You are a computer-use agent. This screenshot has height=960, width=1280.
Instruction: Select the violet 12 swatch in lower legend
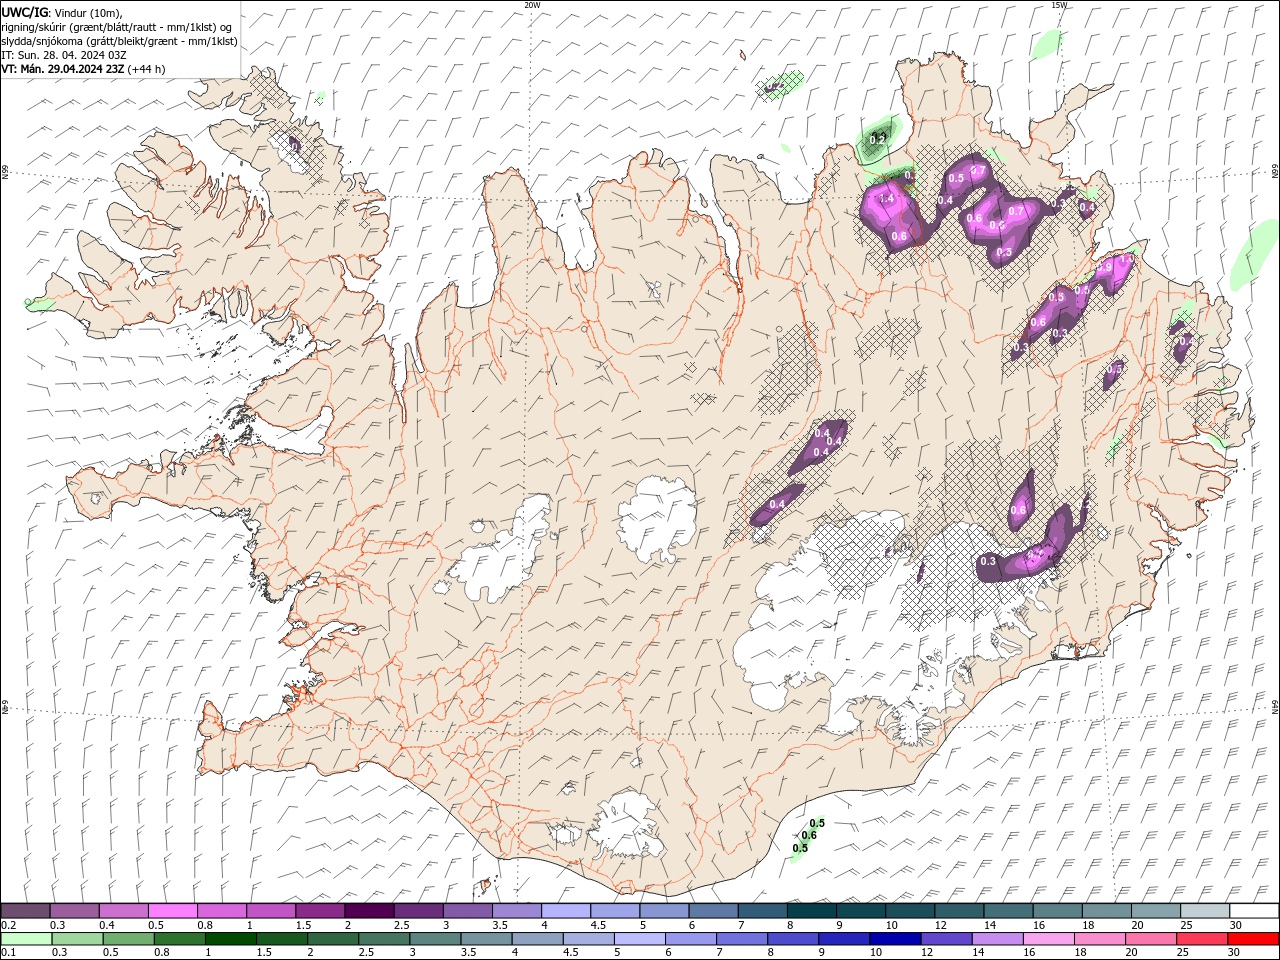point(946,939)
